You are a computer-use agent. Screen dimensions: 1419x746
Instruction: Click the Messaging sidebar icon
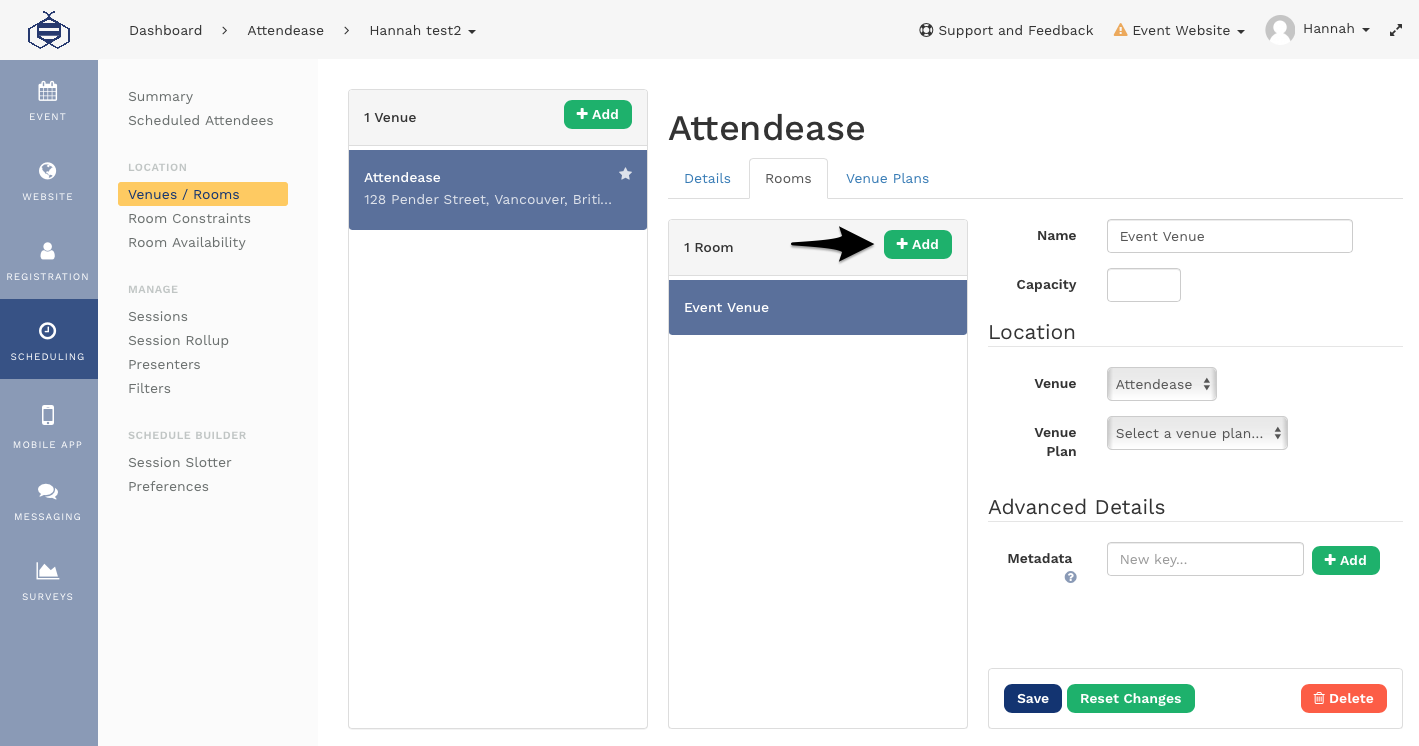tap(47, 498)
